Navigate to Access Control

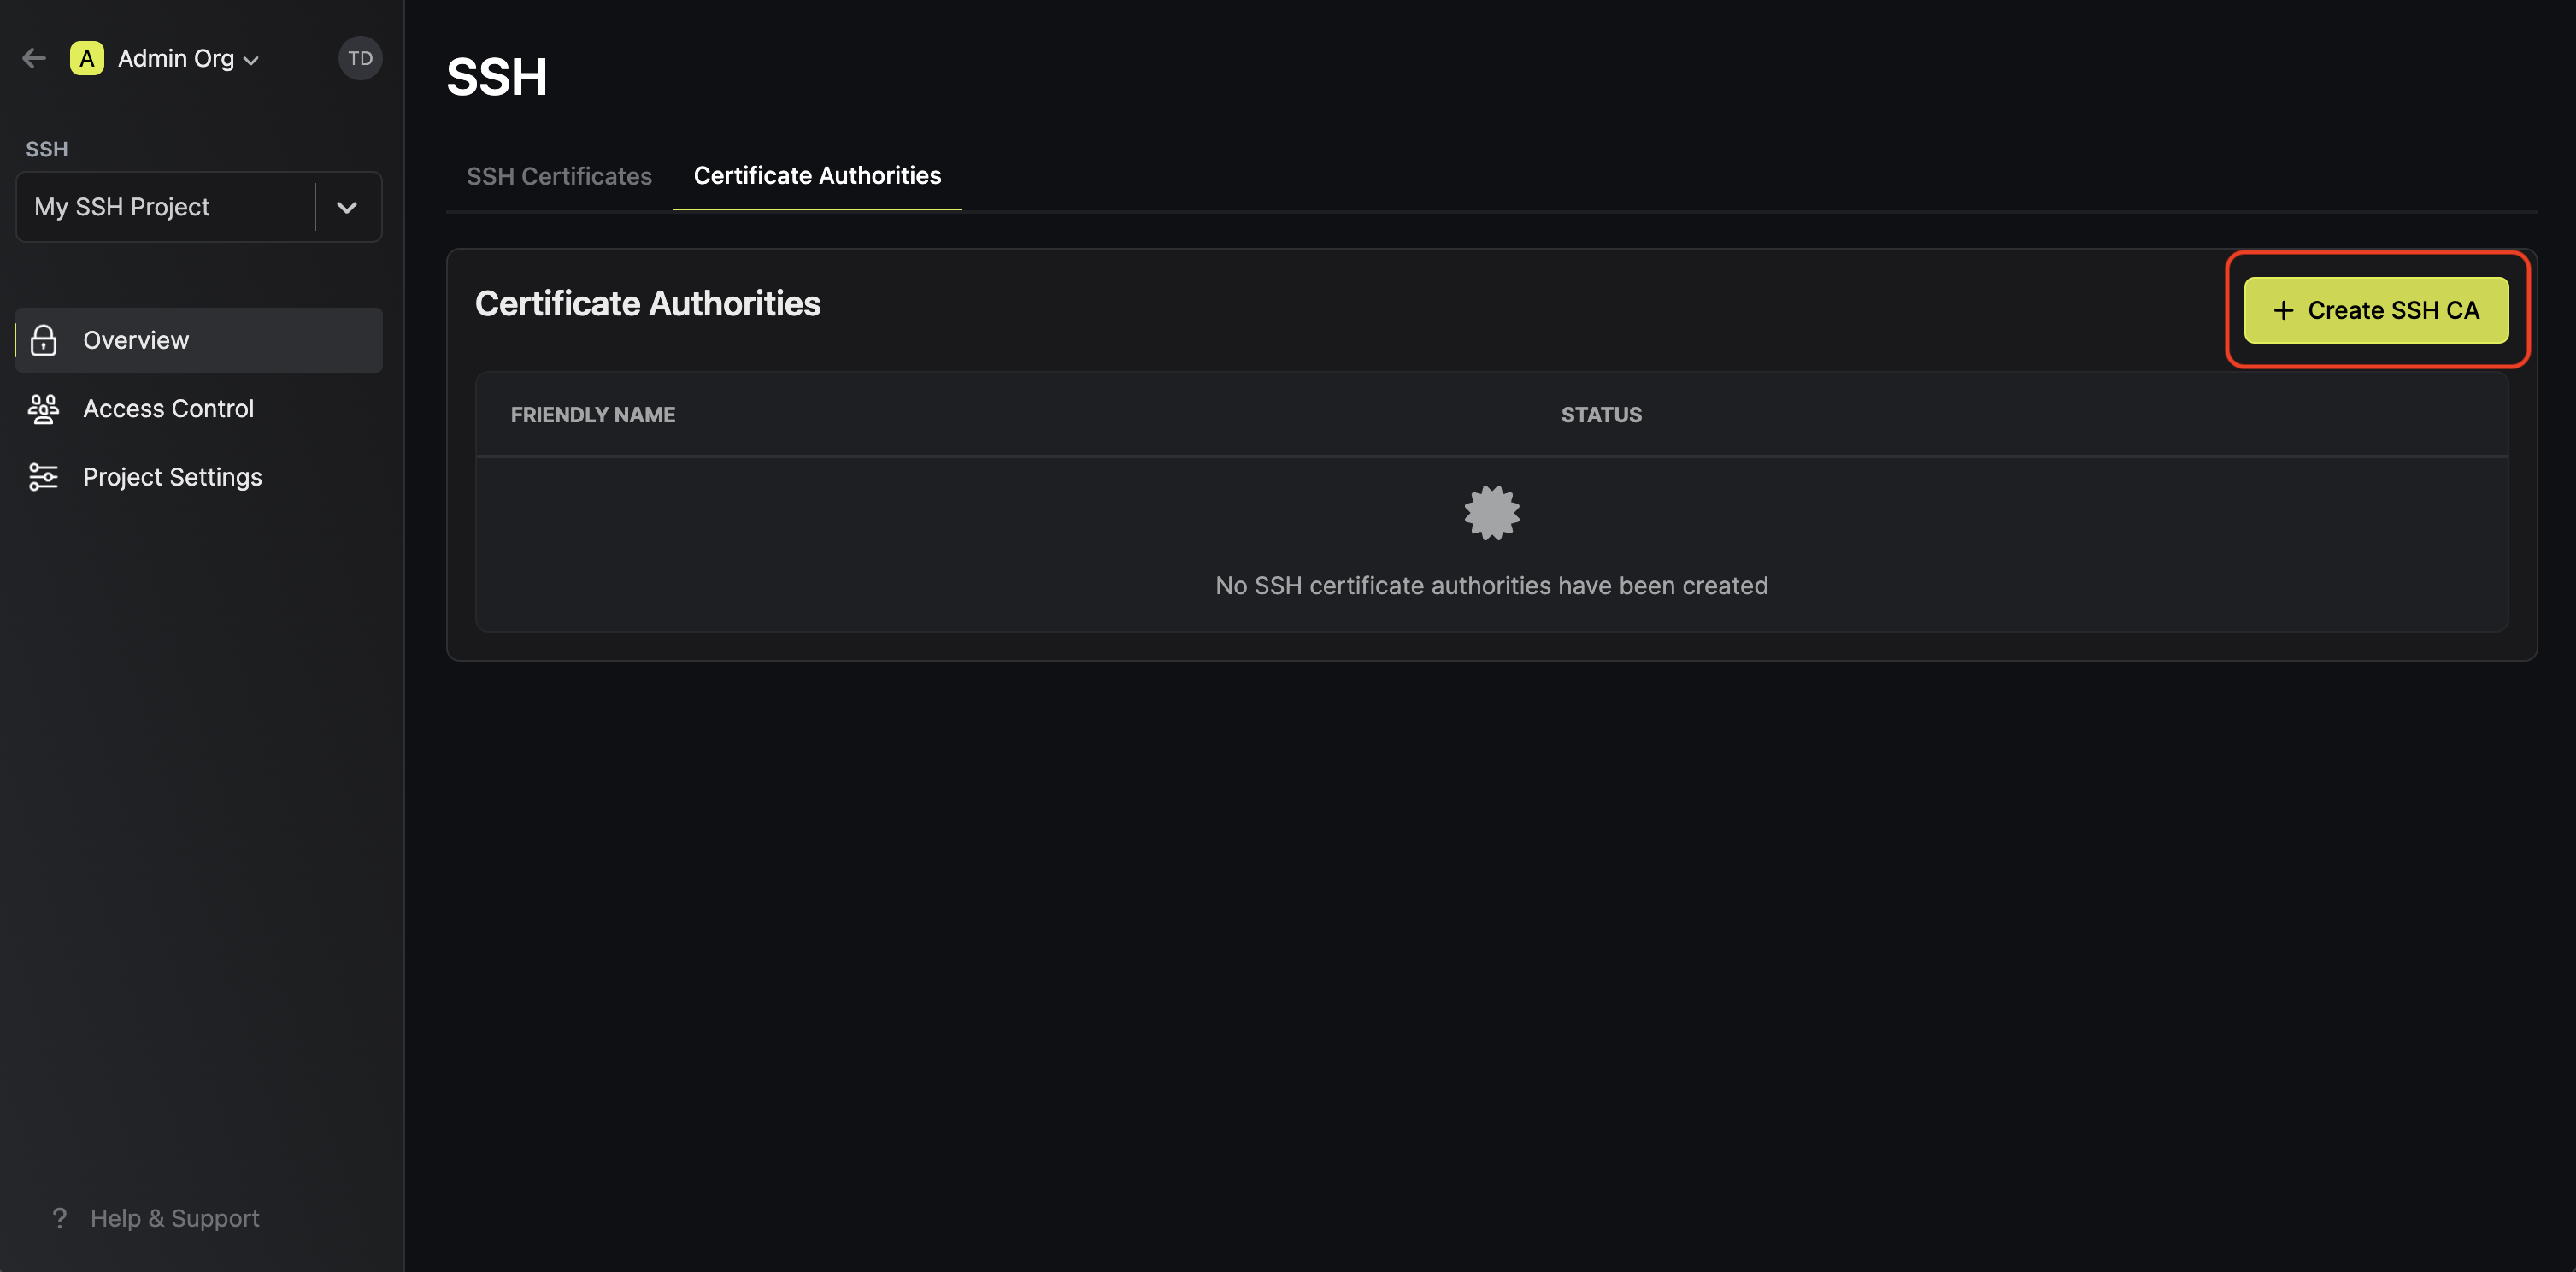168,409
